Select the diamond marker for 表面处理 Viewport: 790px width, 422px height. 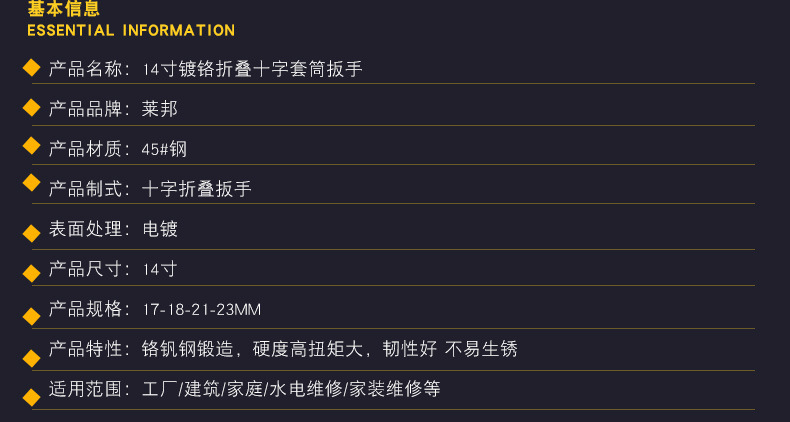click(x=32, y=234)
